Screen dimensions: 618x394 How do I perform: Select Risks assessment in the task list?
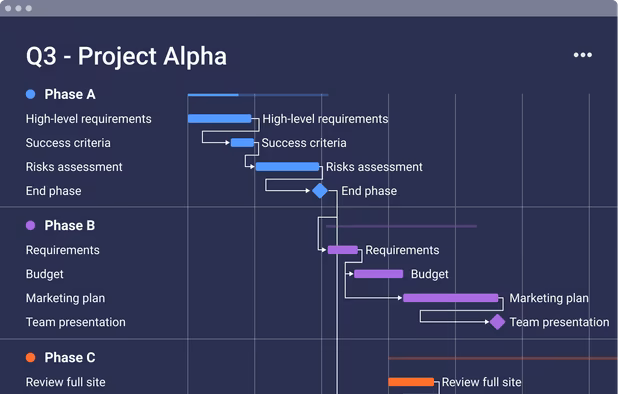(74, 167)
